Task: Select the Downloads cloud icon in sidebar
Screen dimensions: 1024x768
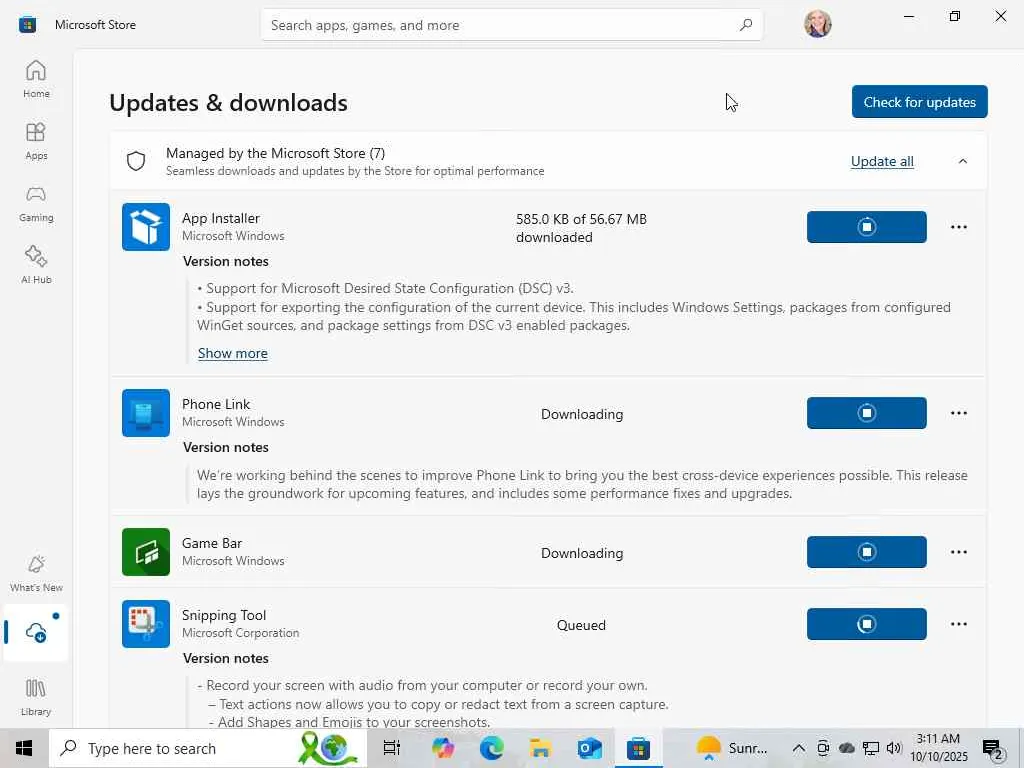Action: (x=36, y=632)
